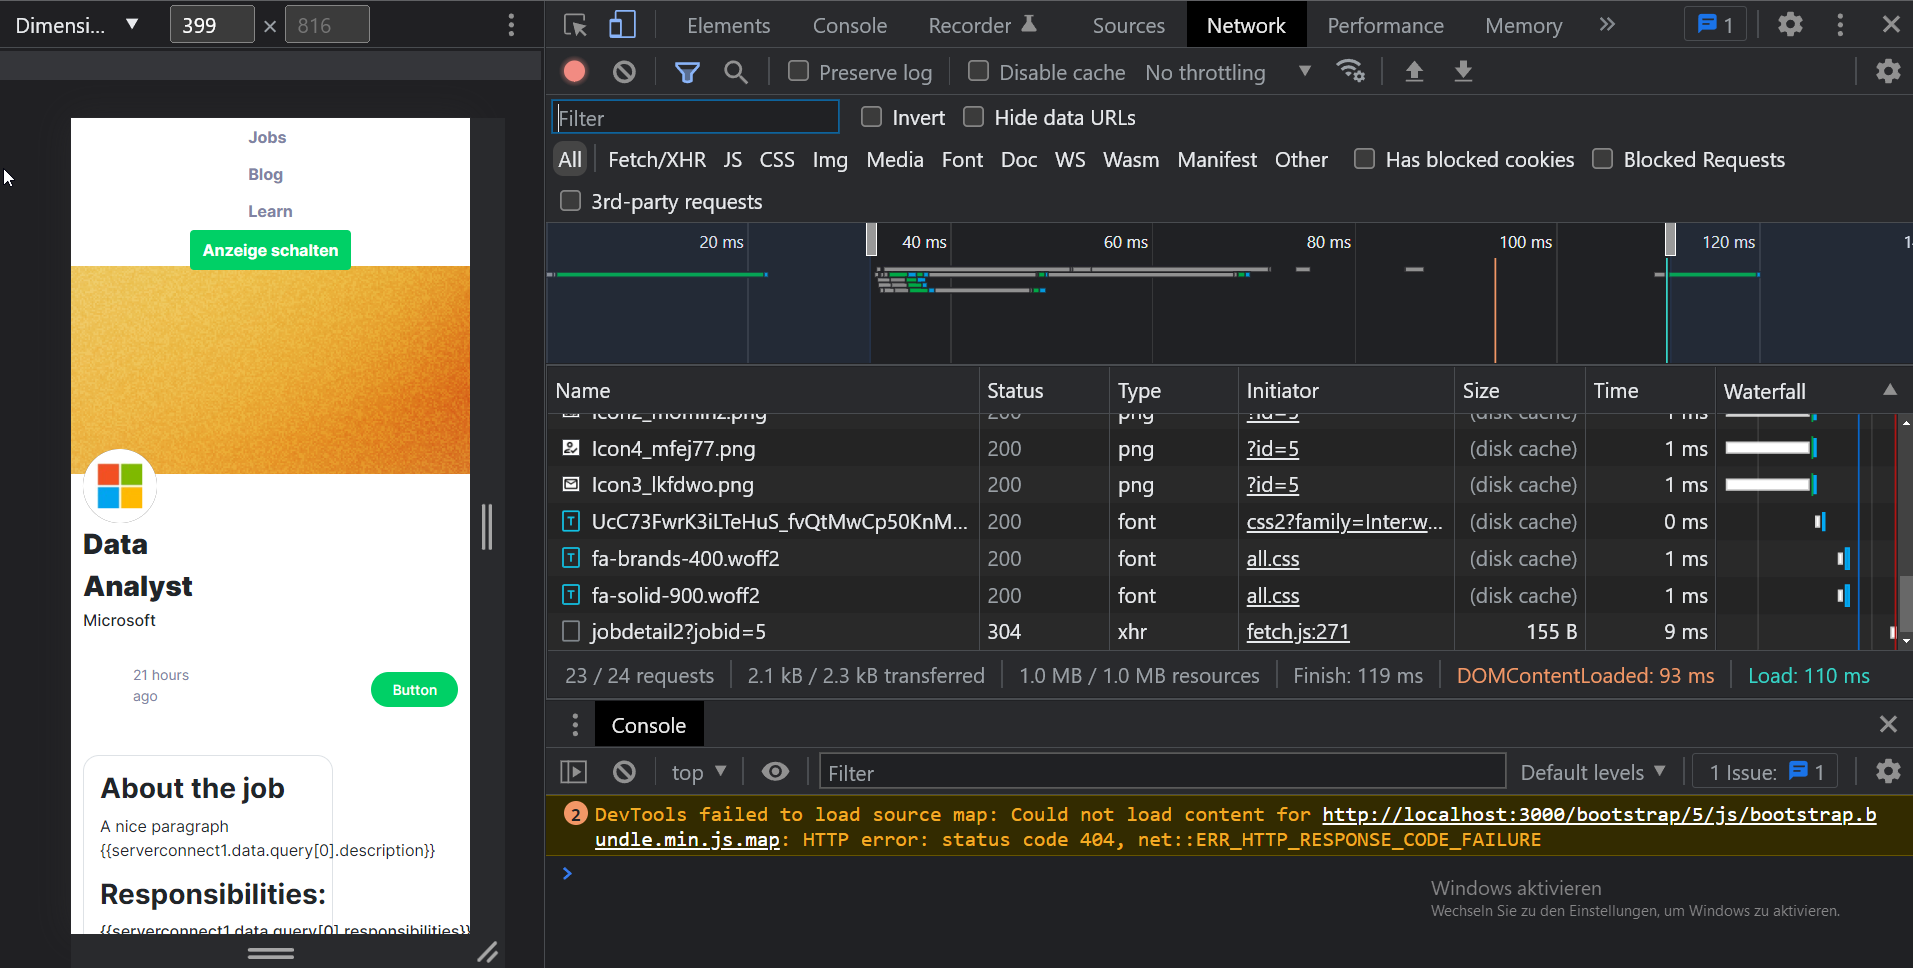This screenshot has height=968, width=1913.
Task: Click the import HAR file upload icon
Action: click(x=1414, y=72)
